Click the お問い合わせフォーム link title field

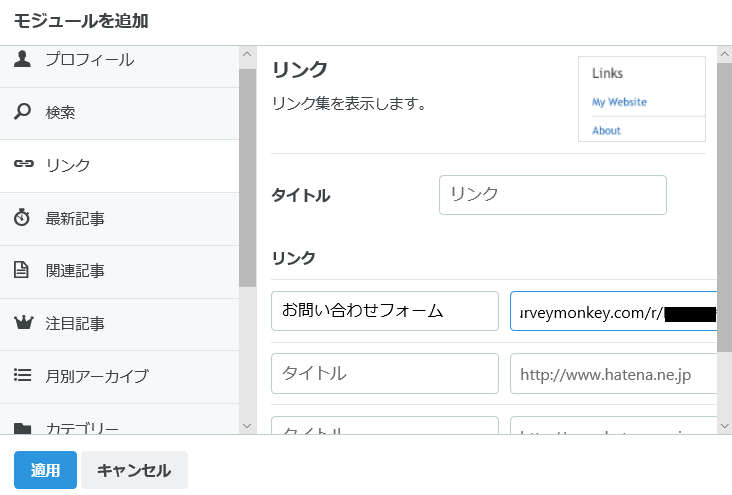(x=385, y=311)
